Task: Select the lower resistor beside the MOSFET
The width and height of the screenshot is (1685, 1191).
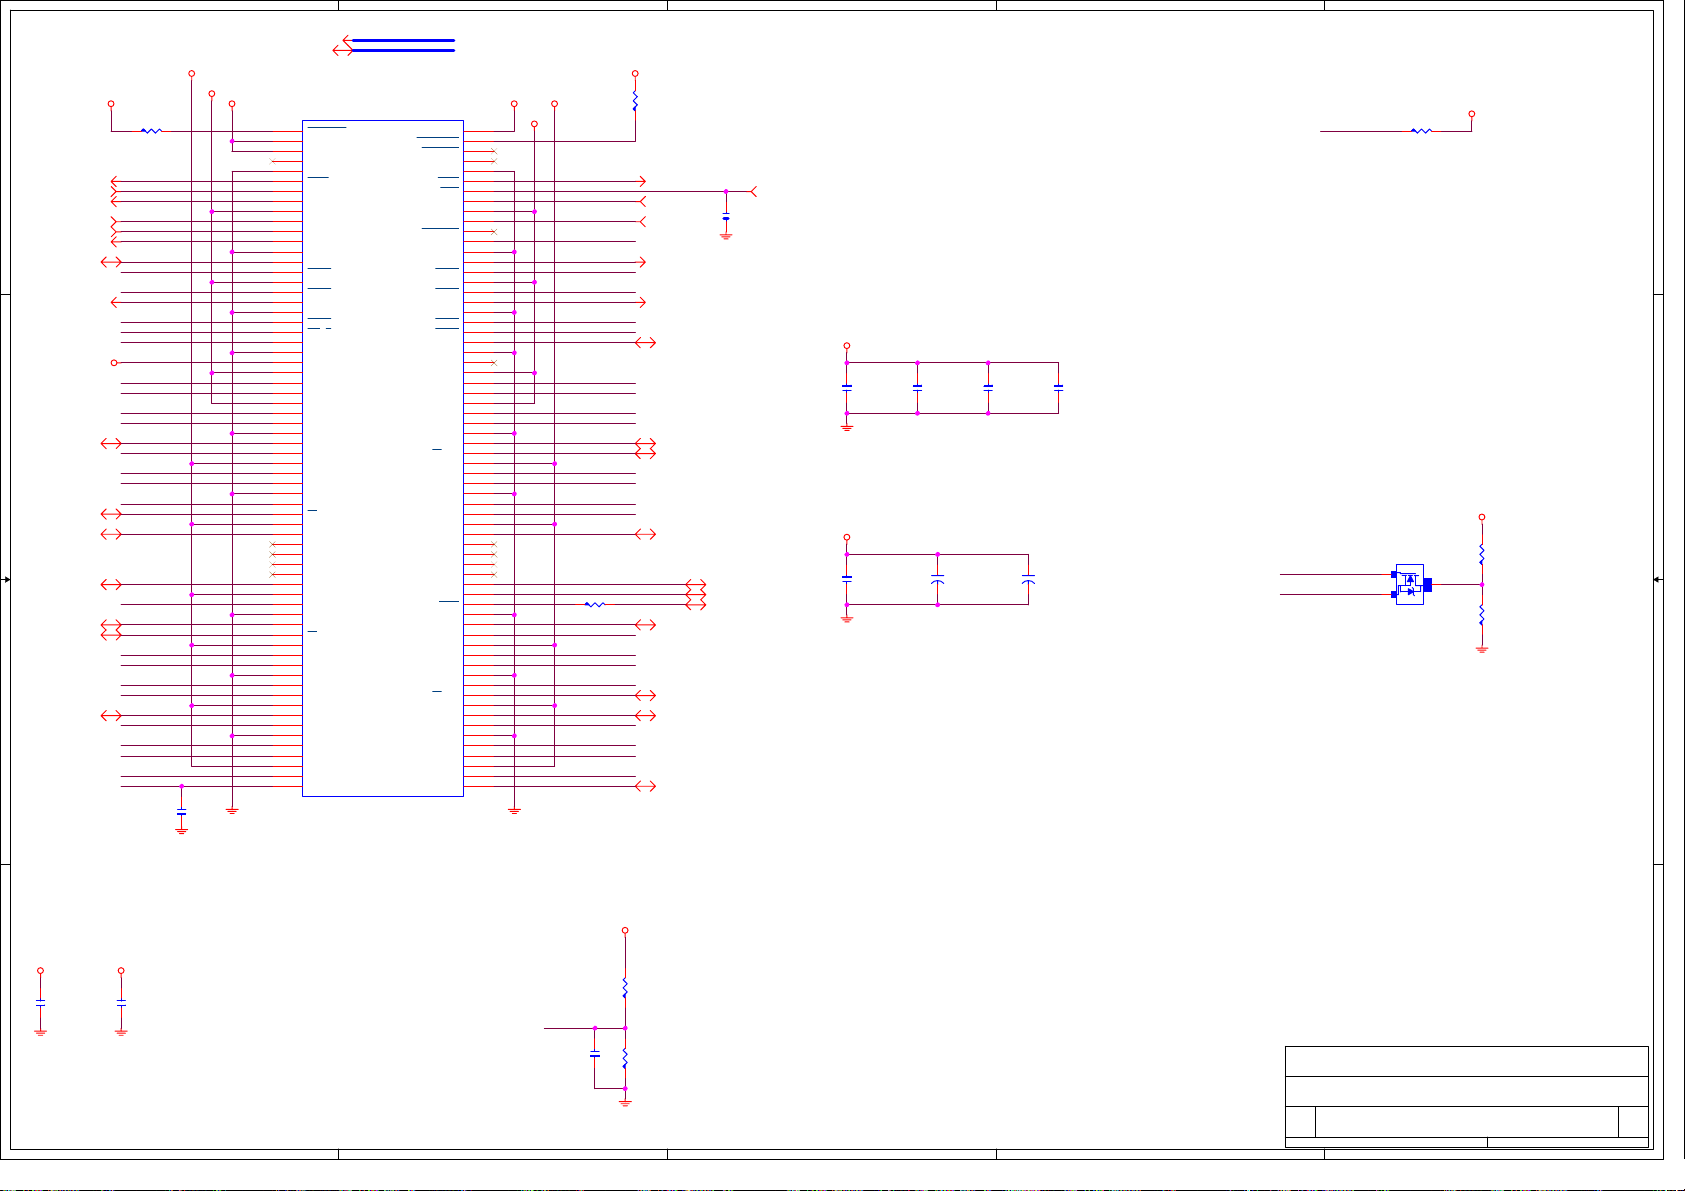Action: pyautogui.click(x=1482, y=615)
